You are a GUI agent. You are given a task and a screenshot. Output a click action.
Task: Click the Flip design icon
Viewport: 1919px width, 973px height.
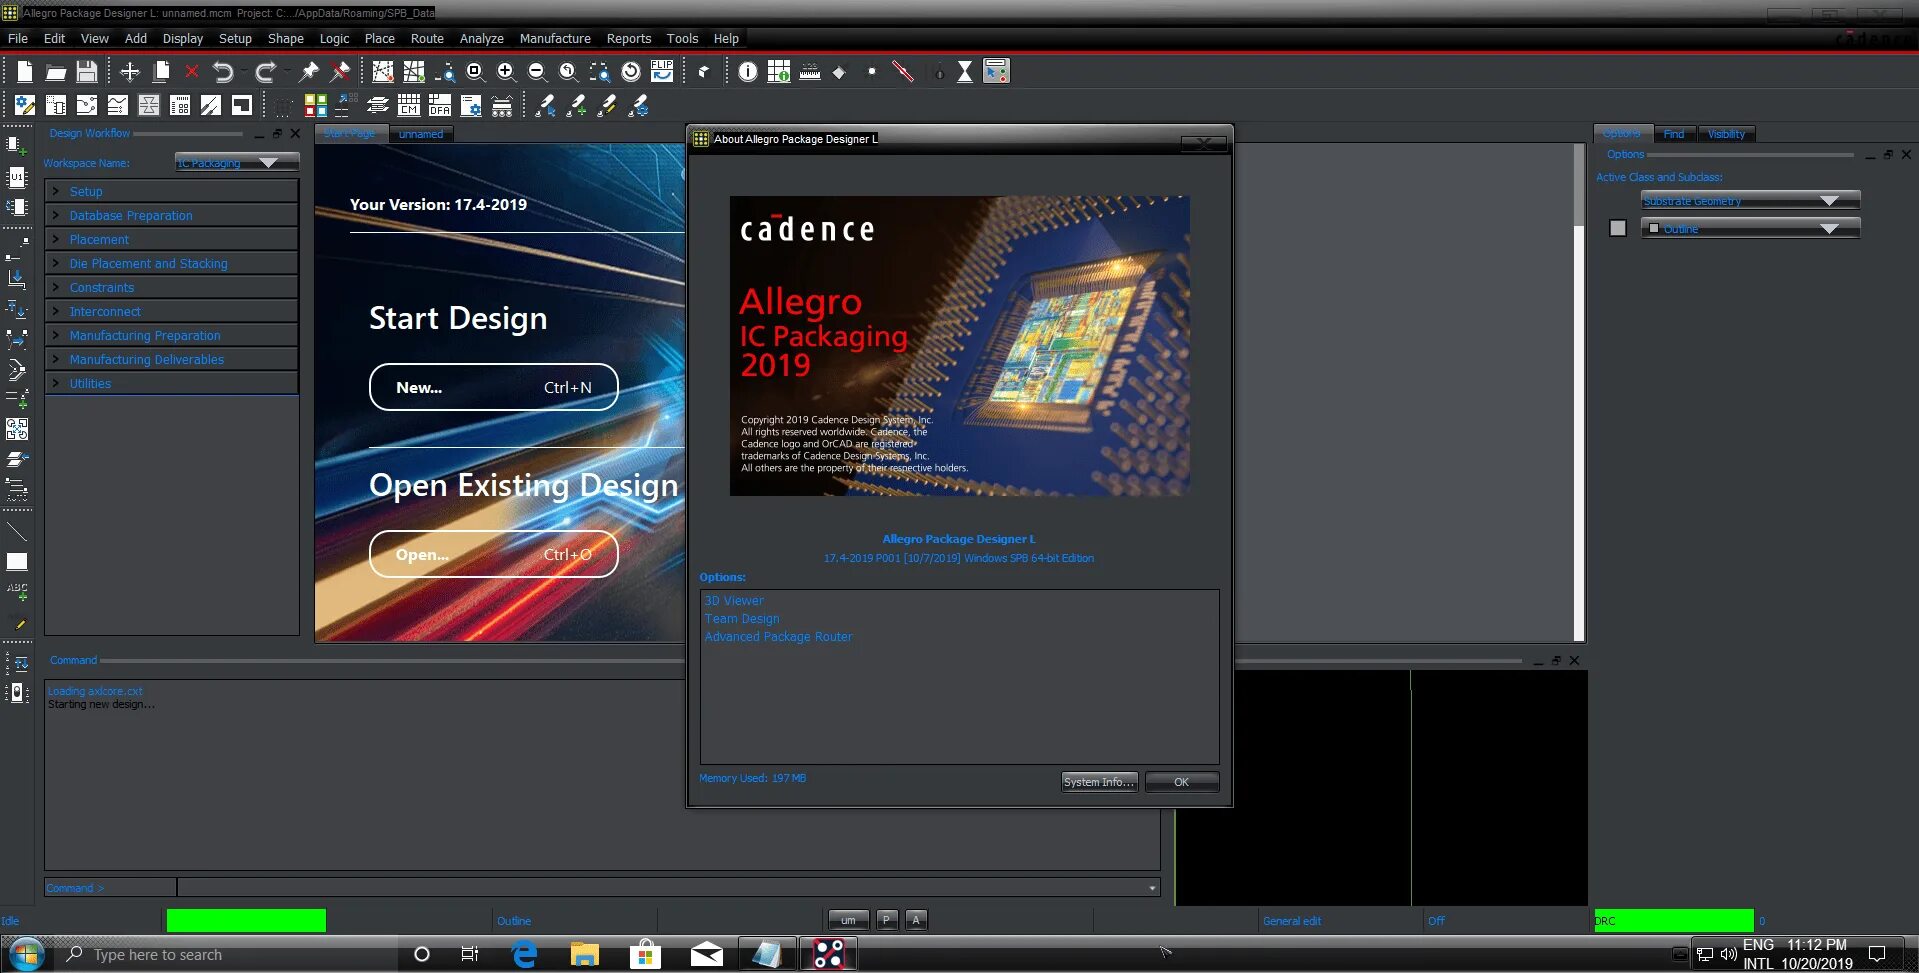(x=662, y=71)
